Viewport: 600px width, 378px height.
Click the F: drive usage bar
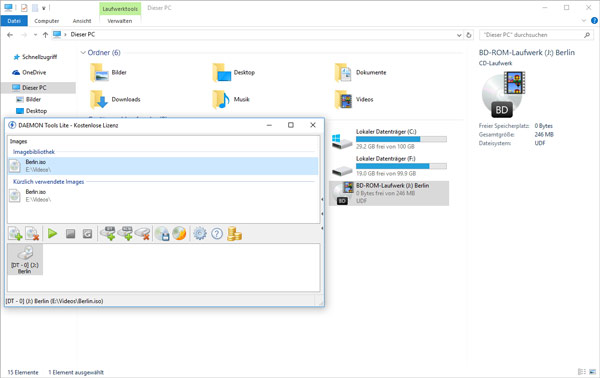pos(401,166)
